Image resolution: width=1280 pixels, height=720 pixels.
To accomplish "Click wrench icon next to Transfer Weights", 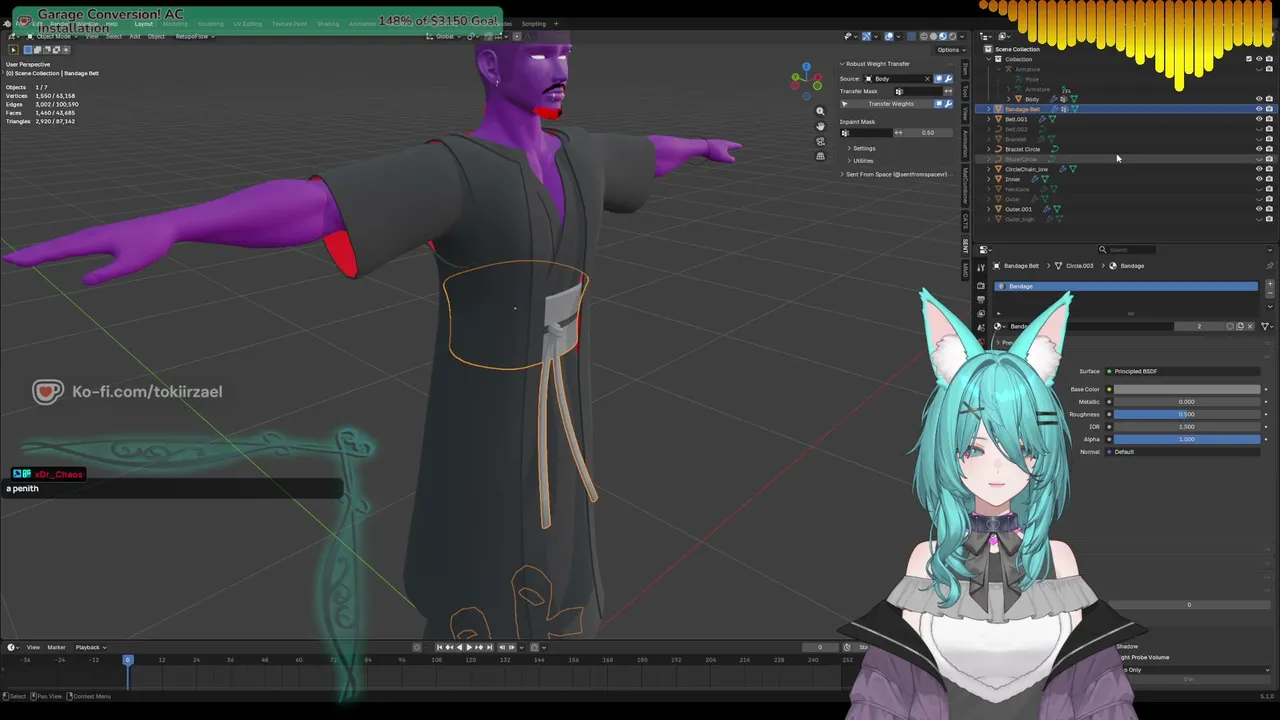I will tap(948, 104).
